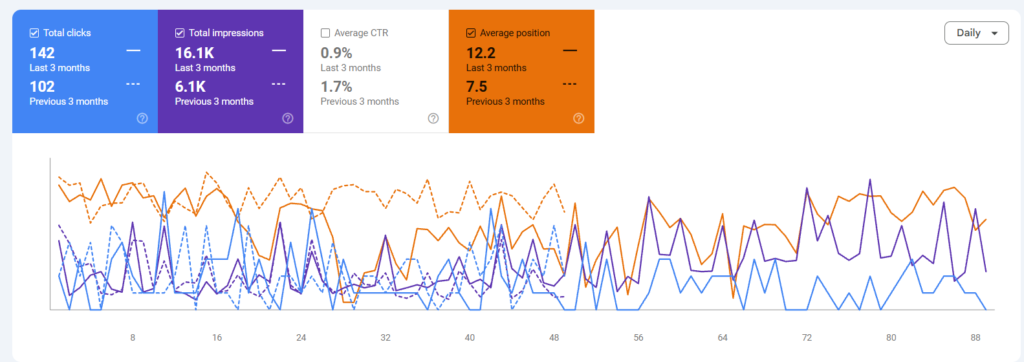This screenshot has height=362, width=1024.
Task: Click the x-axis label 40
Action: coord(470,338)
